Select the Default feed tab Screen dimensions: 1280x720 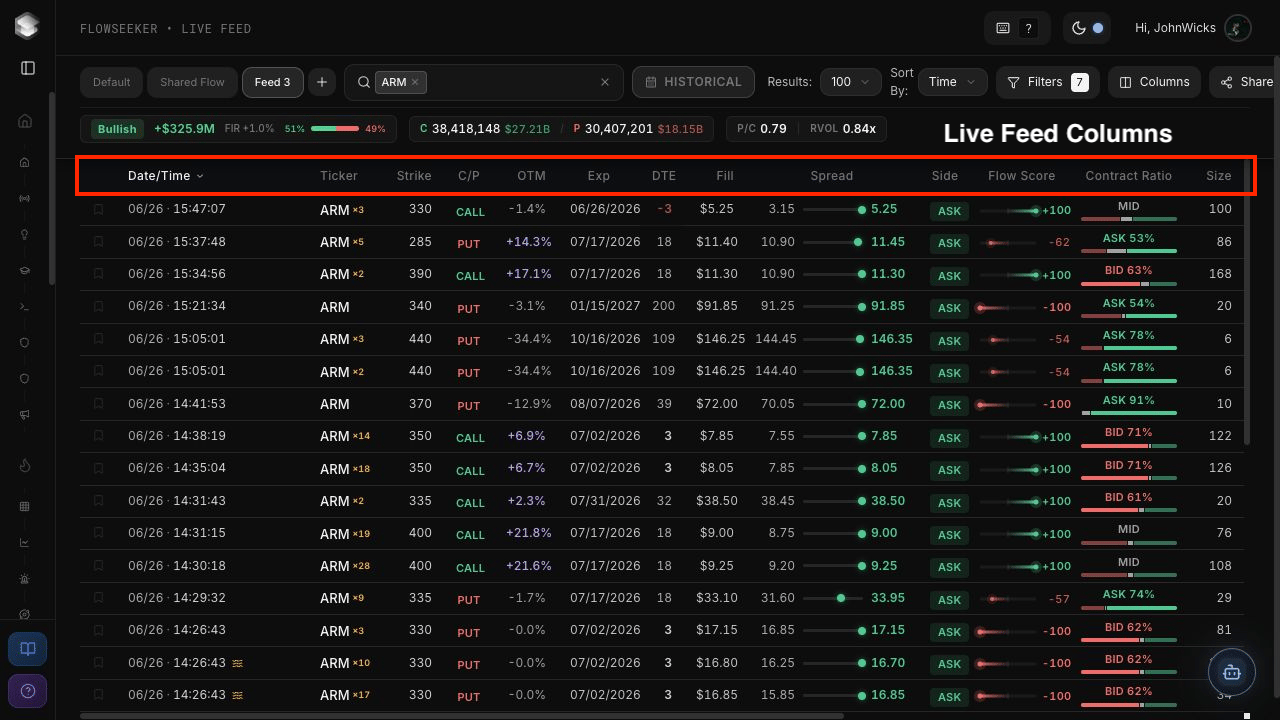coord(112,82)
